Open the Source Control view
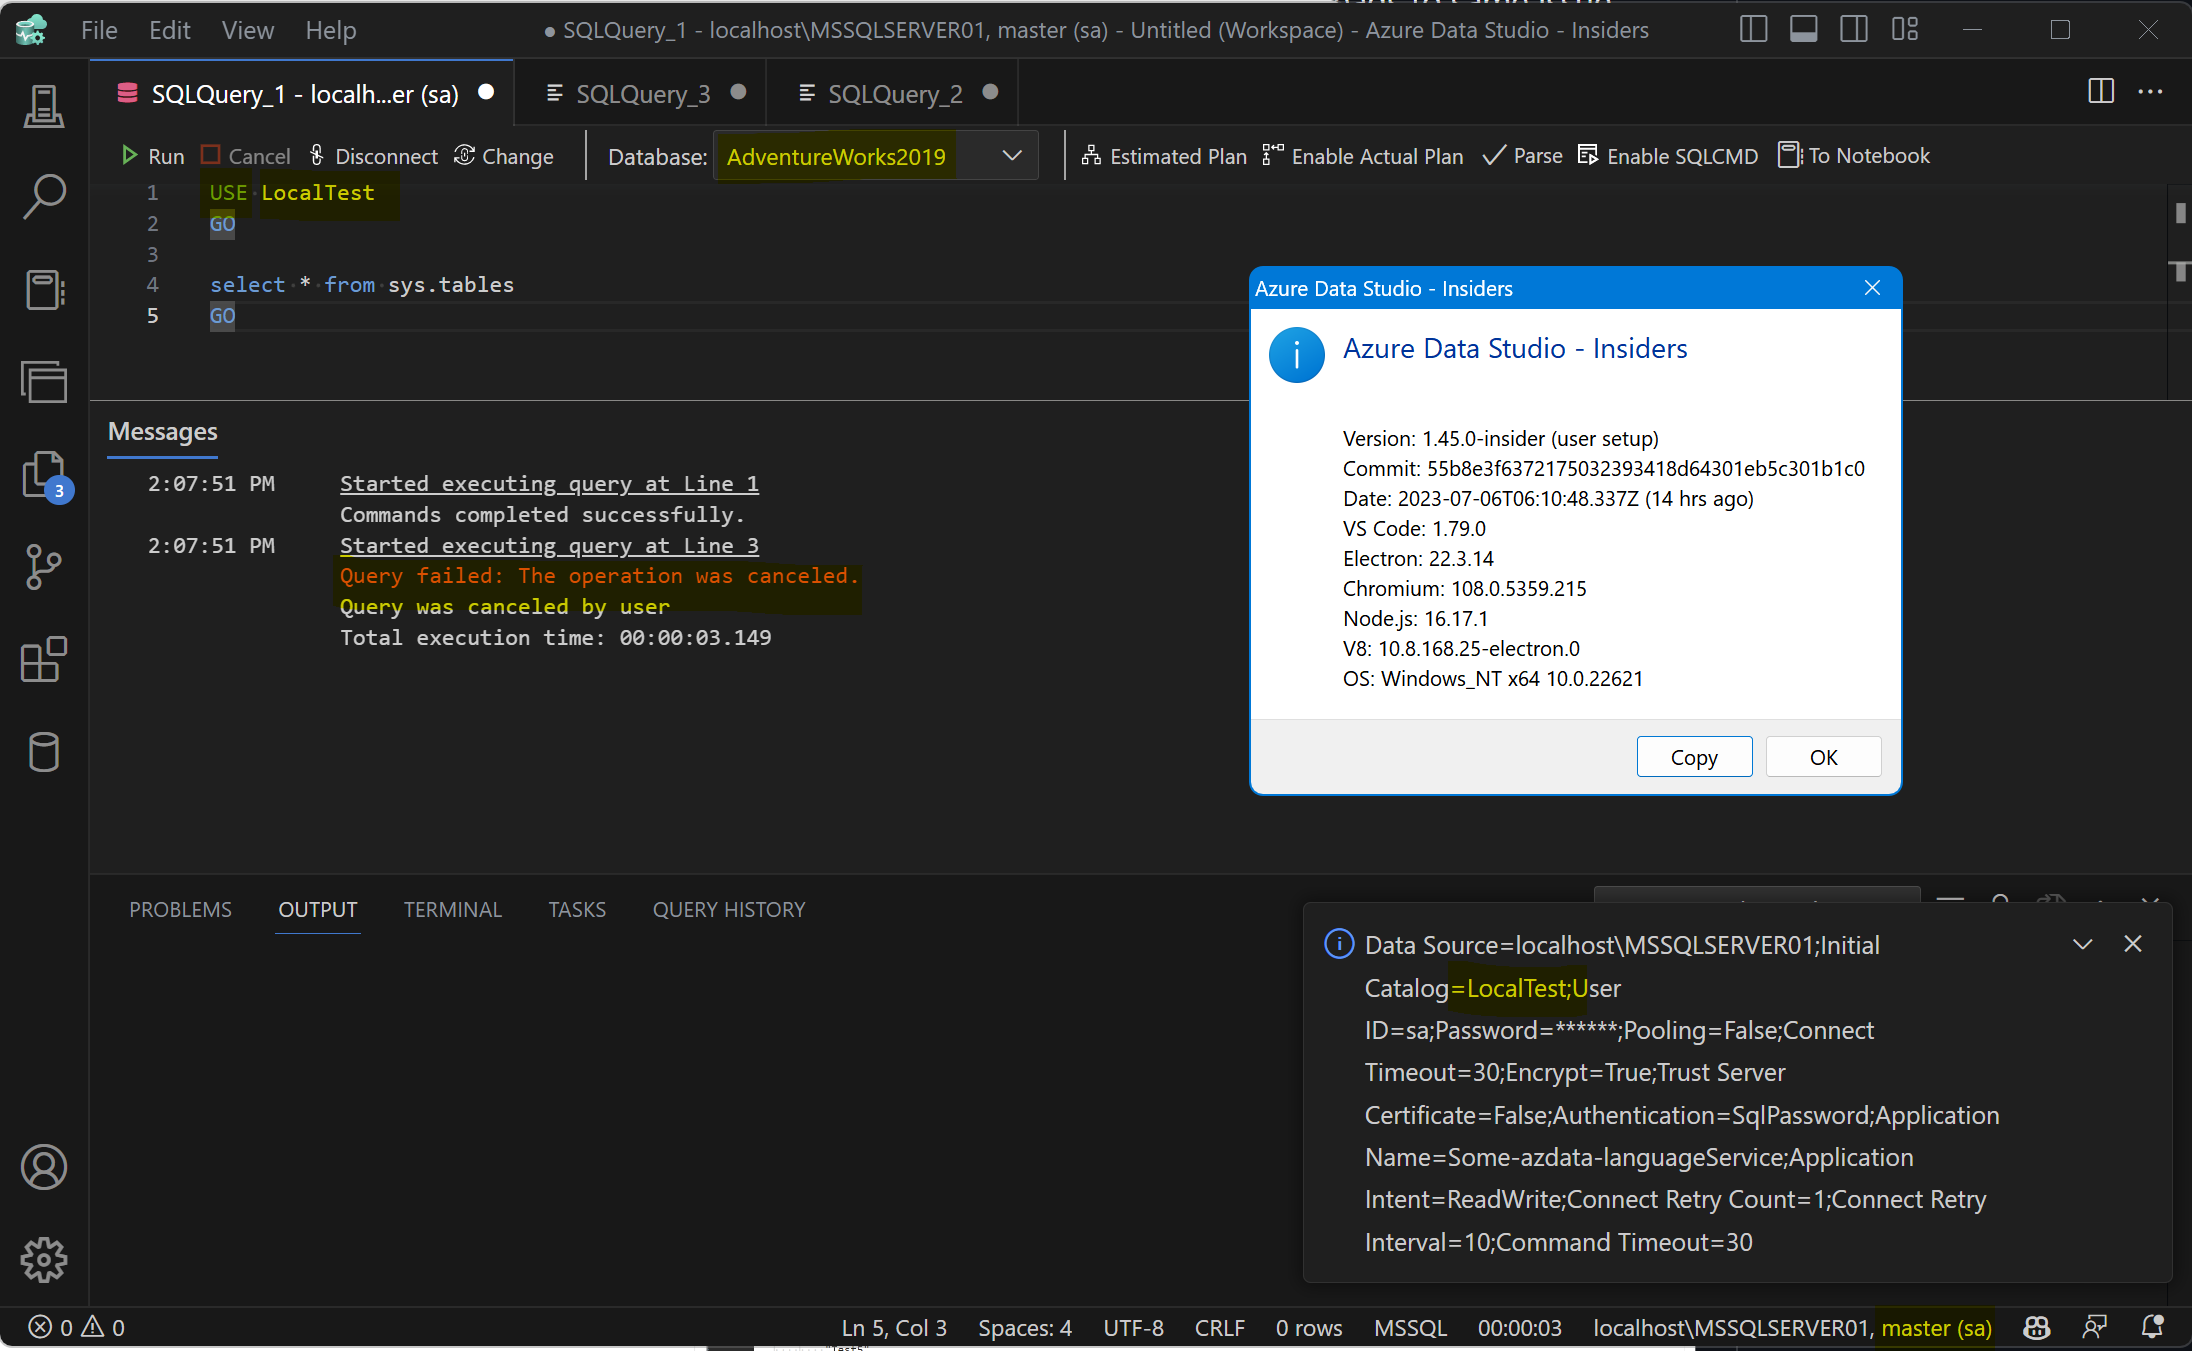Image resolution: width=2192 pixels, height=1356 pixels. click(43, 567)
